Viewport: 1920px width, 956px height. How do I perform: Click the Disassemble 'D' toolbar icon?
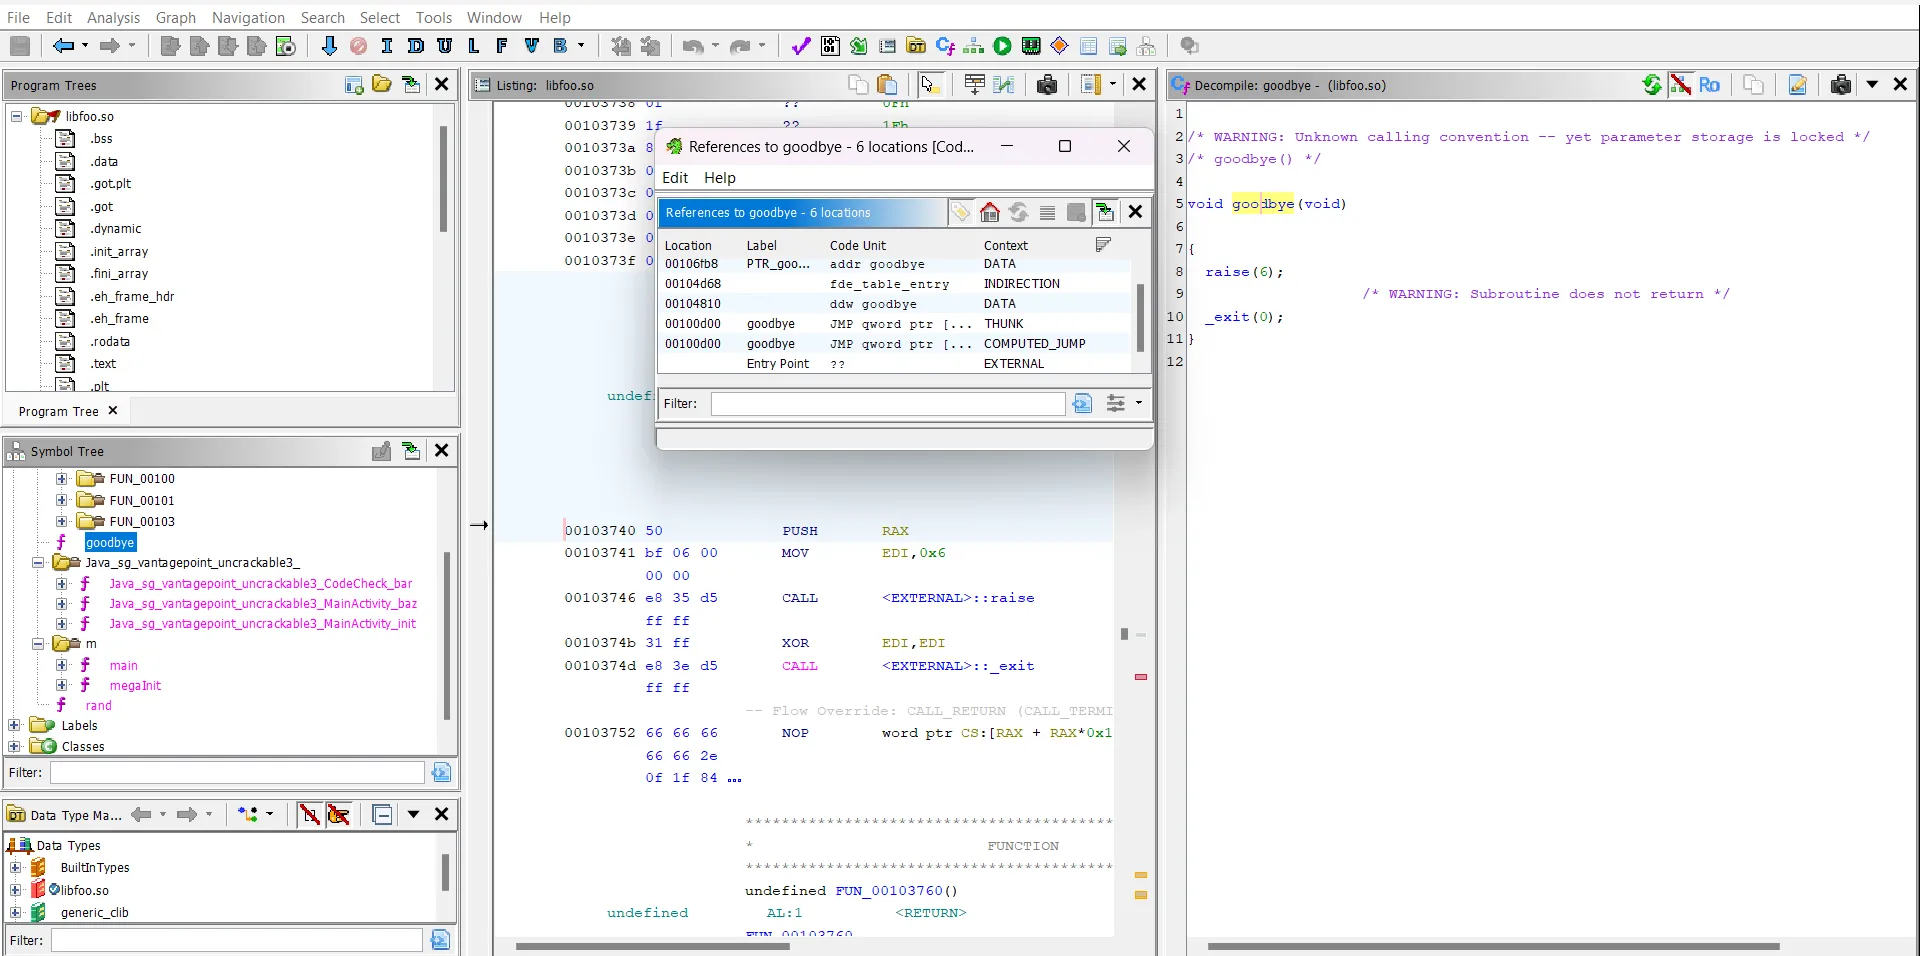point(416,46)
